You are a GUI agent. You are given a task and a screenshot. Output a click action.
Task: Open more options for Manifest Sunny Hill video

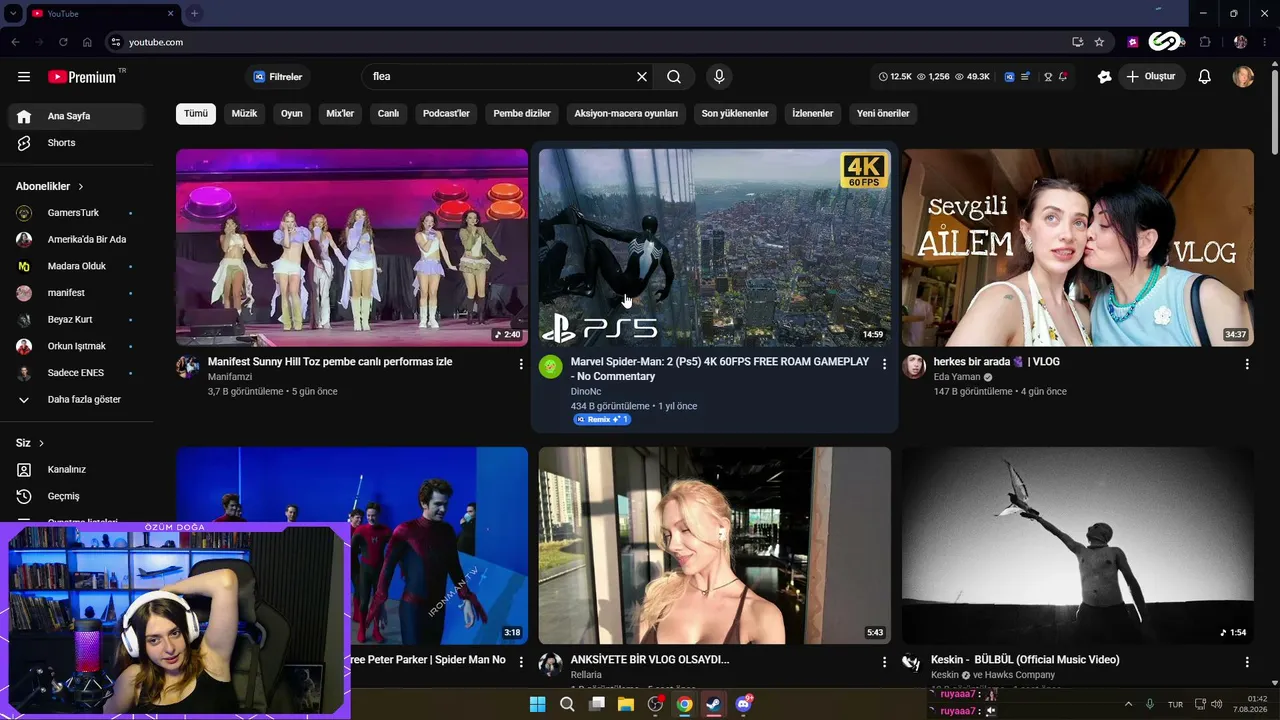[521, 365]
